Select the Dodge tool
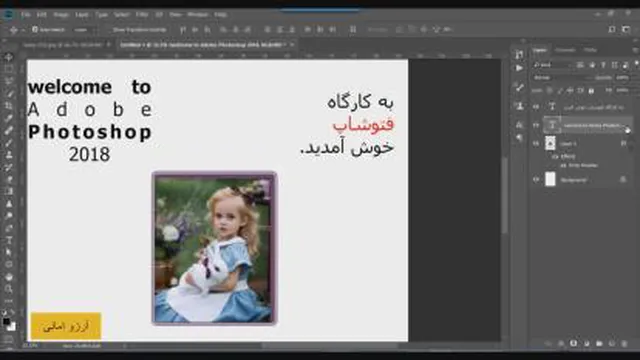Image resolution: width=640 pixels, height=360 pixels. coord(9,216)
